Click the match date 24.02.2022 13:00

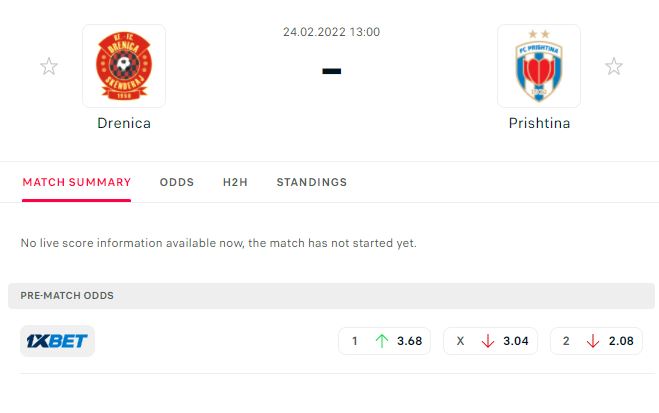(x=331, y=32)
